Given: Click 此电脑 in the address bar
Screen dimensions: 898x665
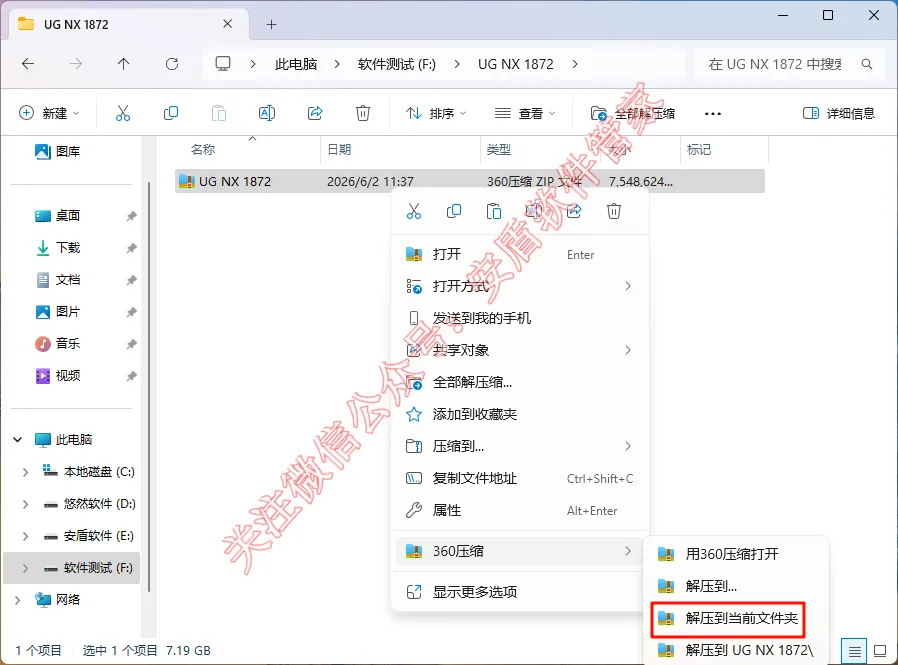Looking at the screenshot, I should pyautogui.click(x=296, y=64).
